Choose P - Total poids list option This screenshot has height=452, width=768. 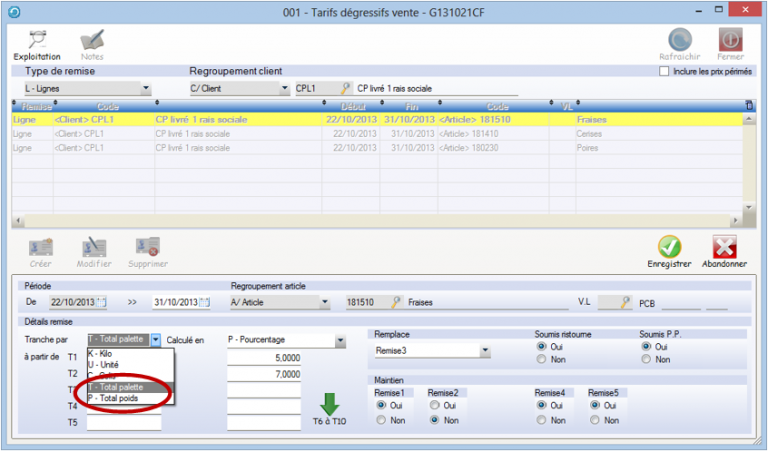click(115, 398)
